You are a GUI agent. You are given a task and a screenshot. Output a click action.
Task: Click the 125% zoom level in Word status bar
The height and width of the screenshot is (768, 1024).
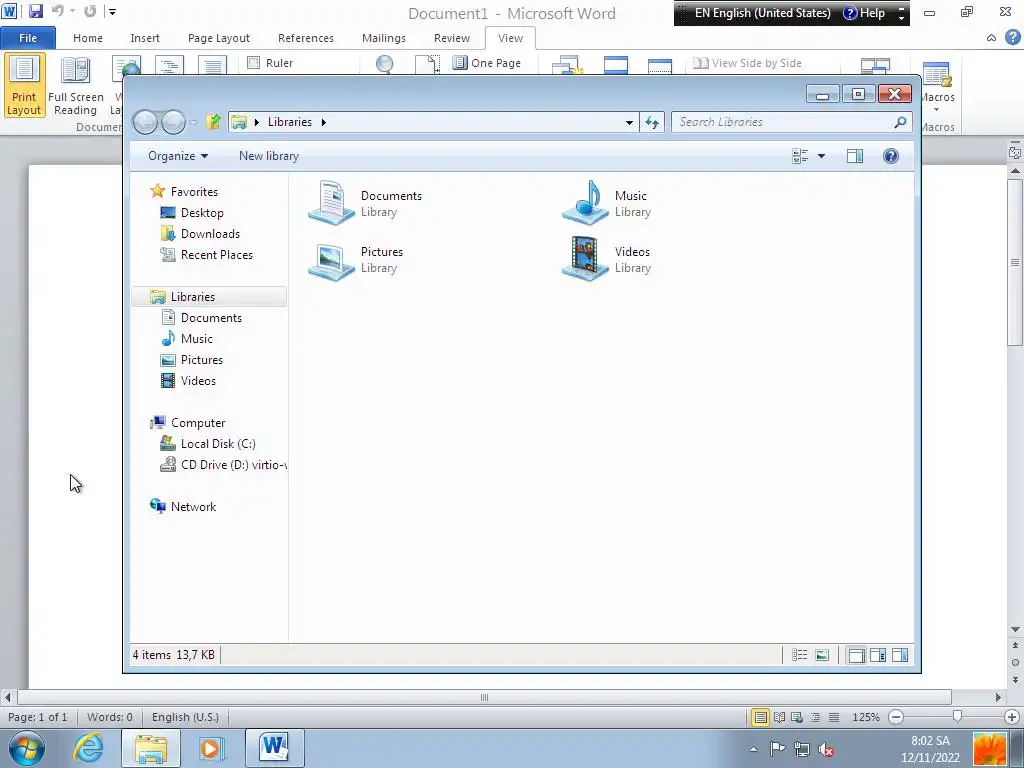click(x=866, y=717)
